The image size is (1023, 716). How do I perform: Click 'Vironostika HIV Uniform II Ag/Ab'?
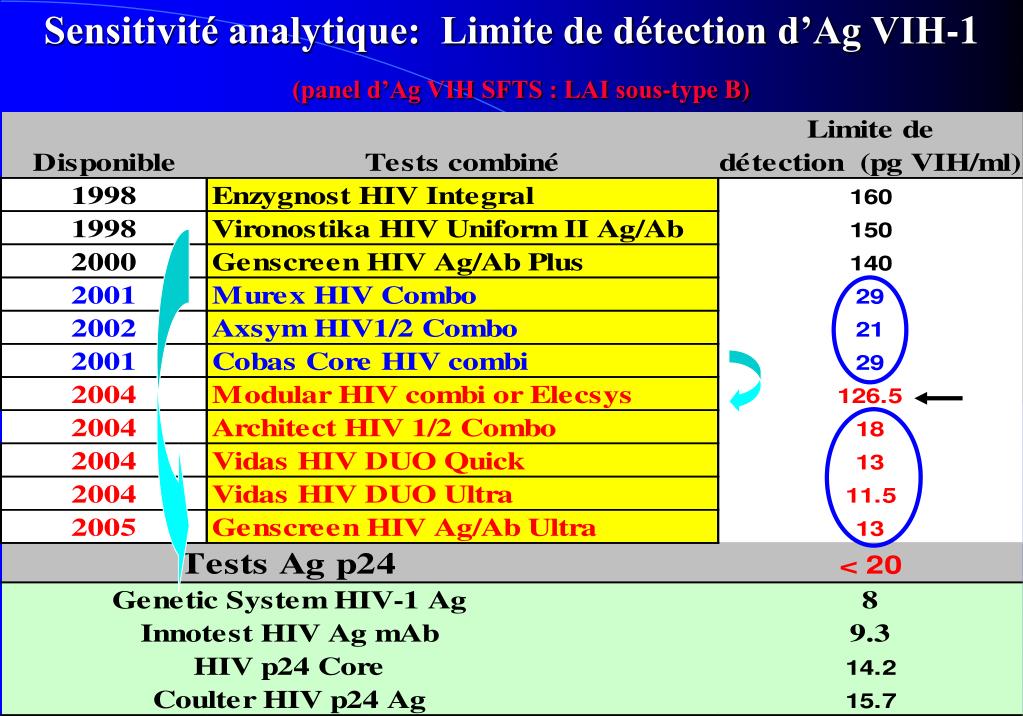coord(448,229)
